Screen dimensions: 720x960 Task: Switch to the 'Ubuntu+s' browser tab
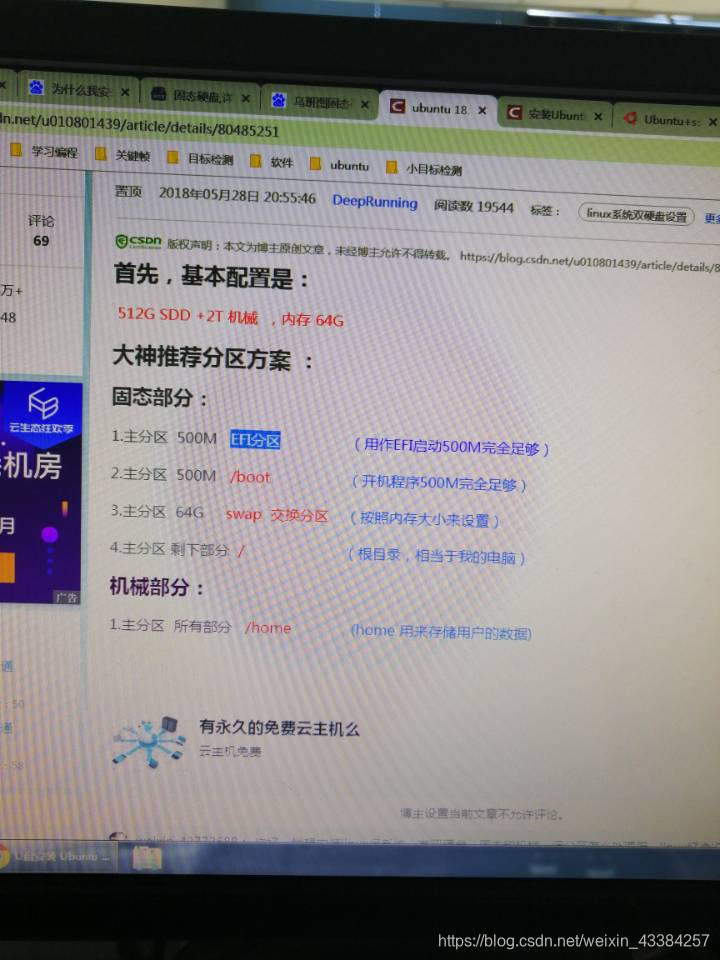669,120
